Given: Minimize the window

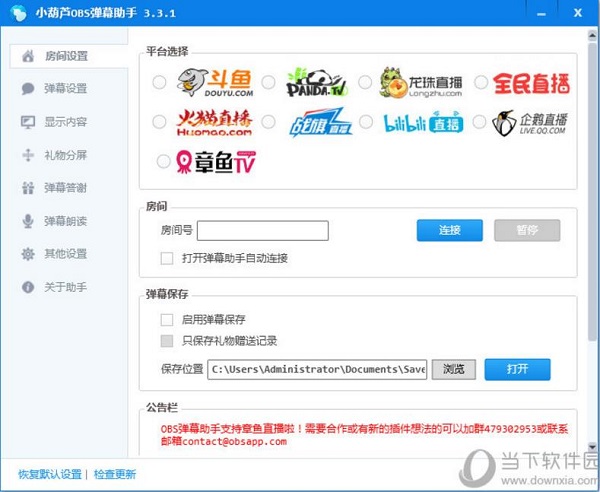Looking at the screenshot, I should coord(541,13).
